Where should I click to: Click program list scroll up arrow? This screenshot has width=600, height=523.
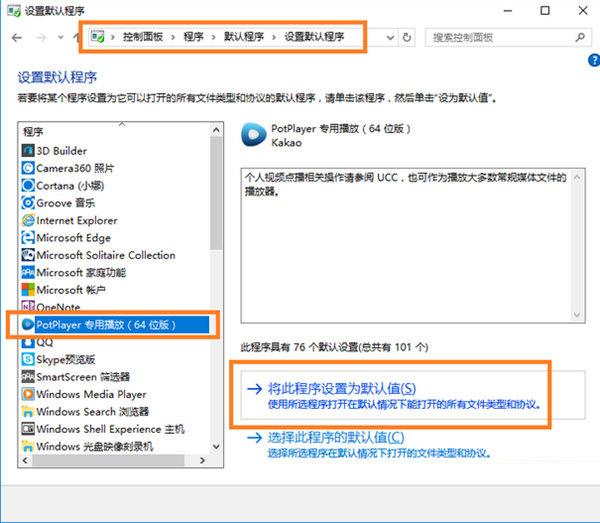click(x=216, y=130)
